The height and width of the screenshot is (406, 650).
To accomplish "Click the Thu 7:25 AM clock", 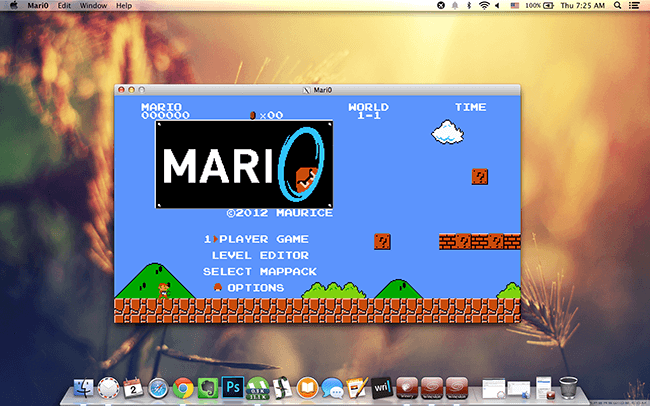I will [582, 5].
